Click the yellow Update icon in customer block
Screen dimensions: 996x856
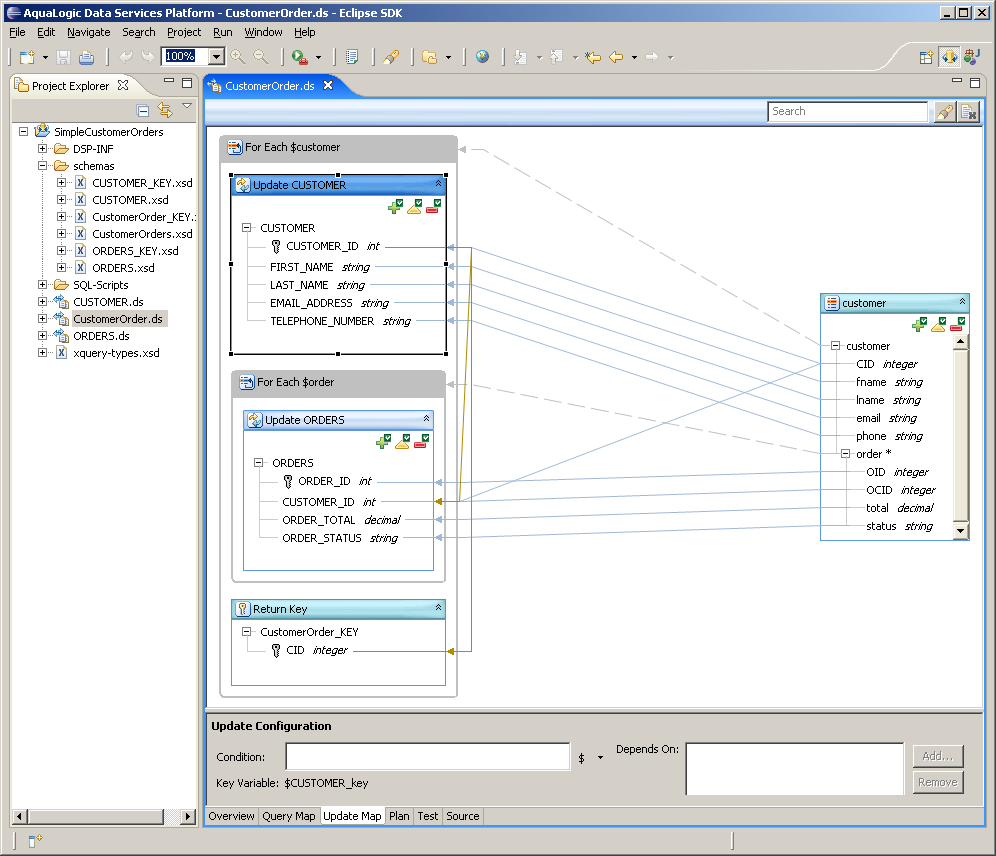(938, 324)
